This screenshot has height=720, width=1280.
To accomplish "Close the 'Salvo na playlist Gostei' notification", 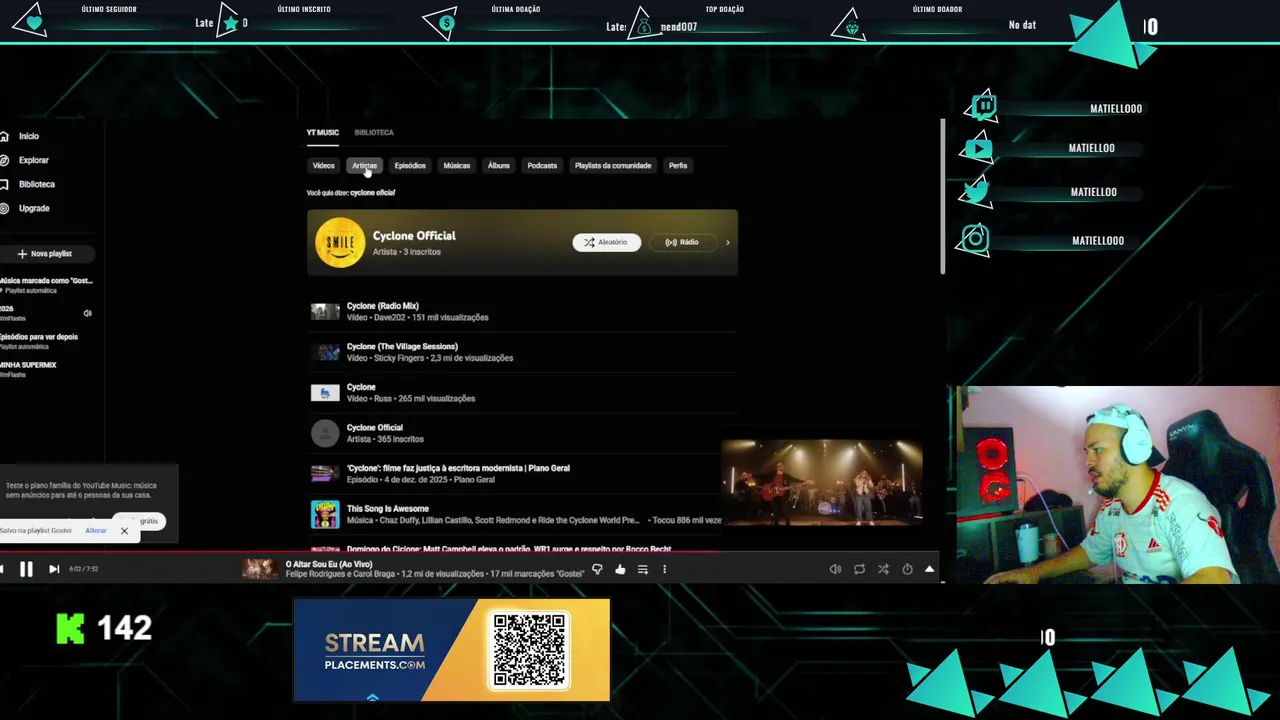I will point(124,531).
